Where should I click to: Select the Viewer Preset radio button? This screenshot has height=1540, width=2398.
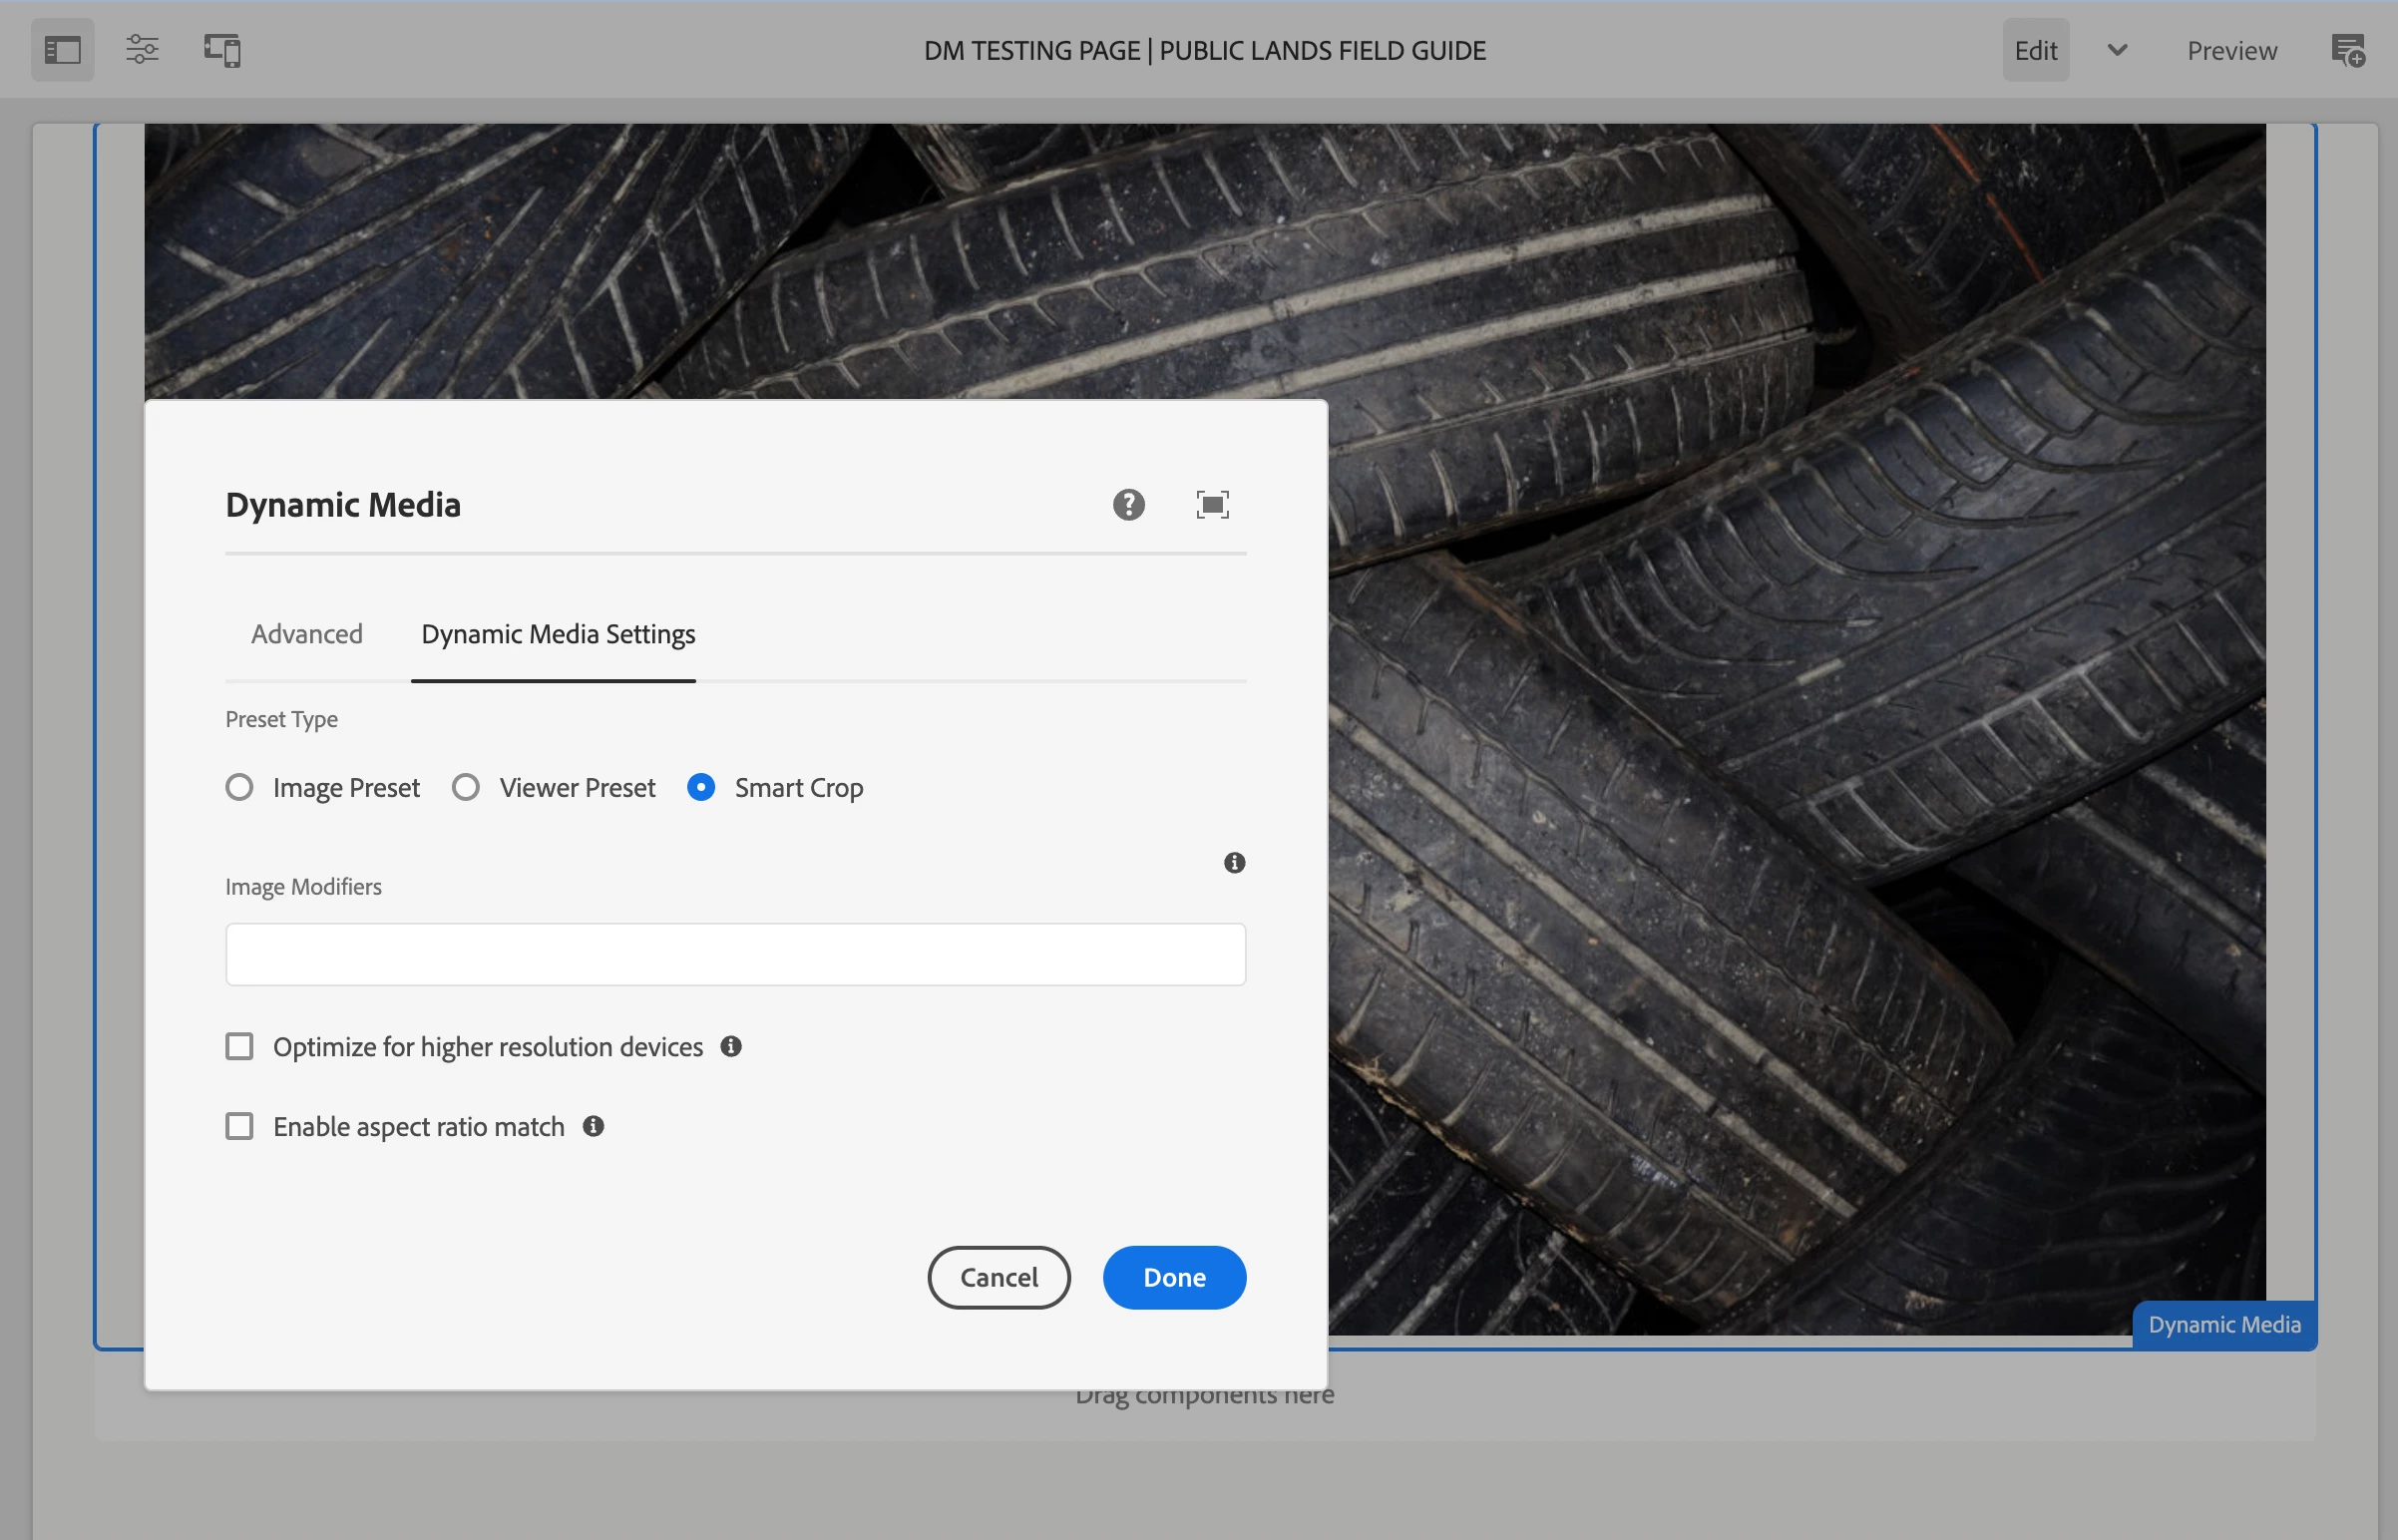pos(466,788)
